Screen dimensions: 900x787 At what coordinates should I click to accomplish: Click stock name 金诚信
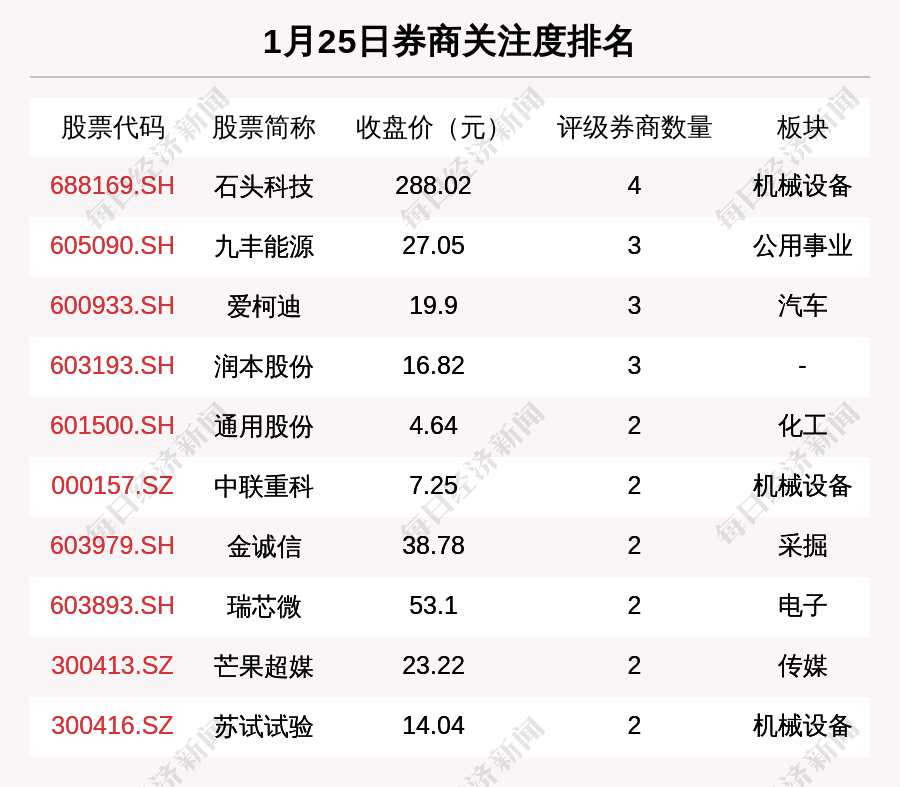pos(263,546)
